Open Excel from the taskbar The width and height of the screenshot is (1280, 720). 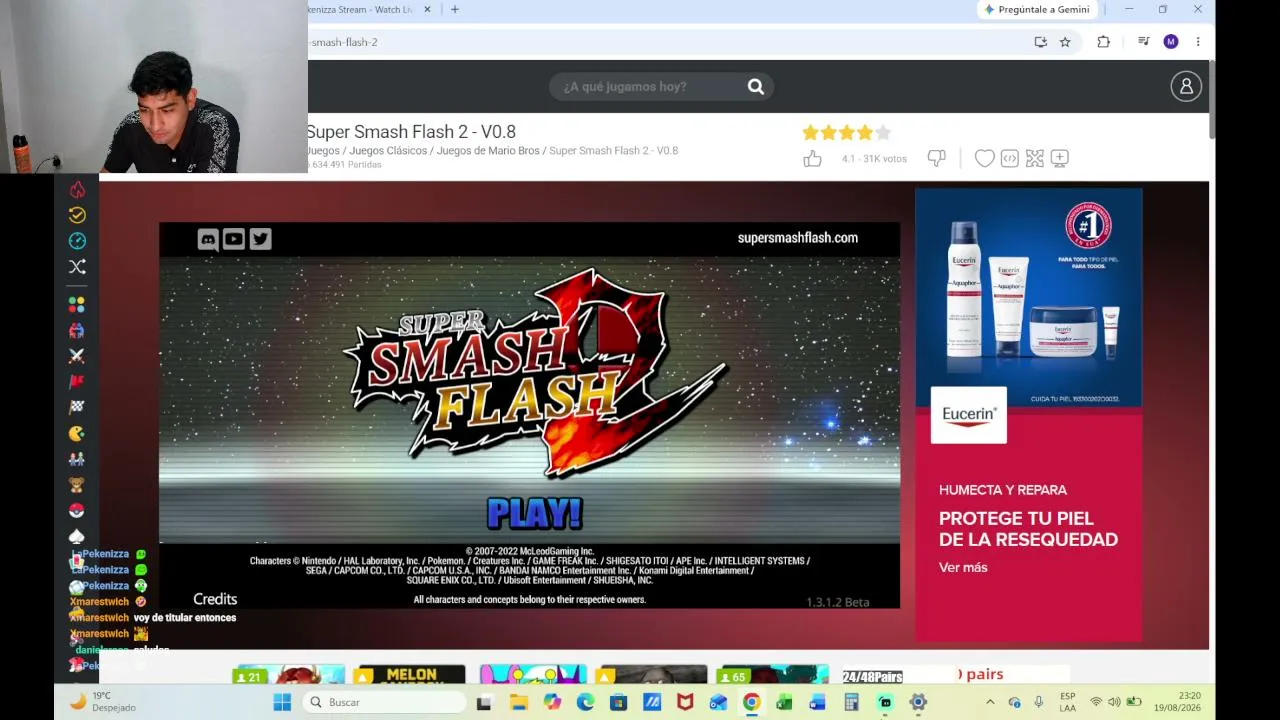(x=784, y=702)
